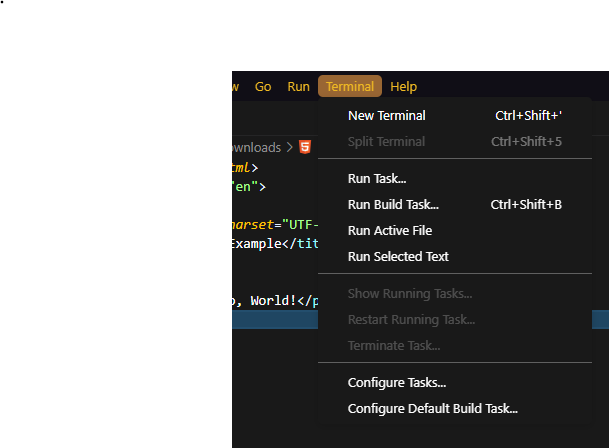This screenshot has width=609, height=448.
Task: Open the Run menu
Action: tap(298, 87)
